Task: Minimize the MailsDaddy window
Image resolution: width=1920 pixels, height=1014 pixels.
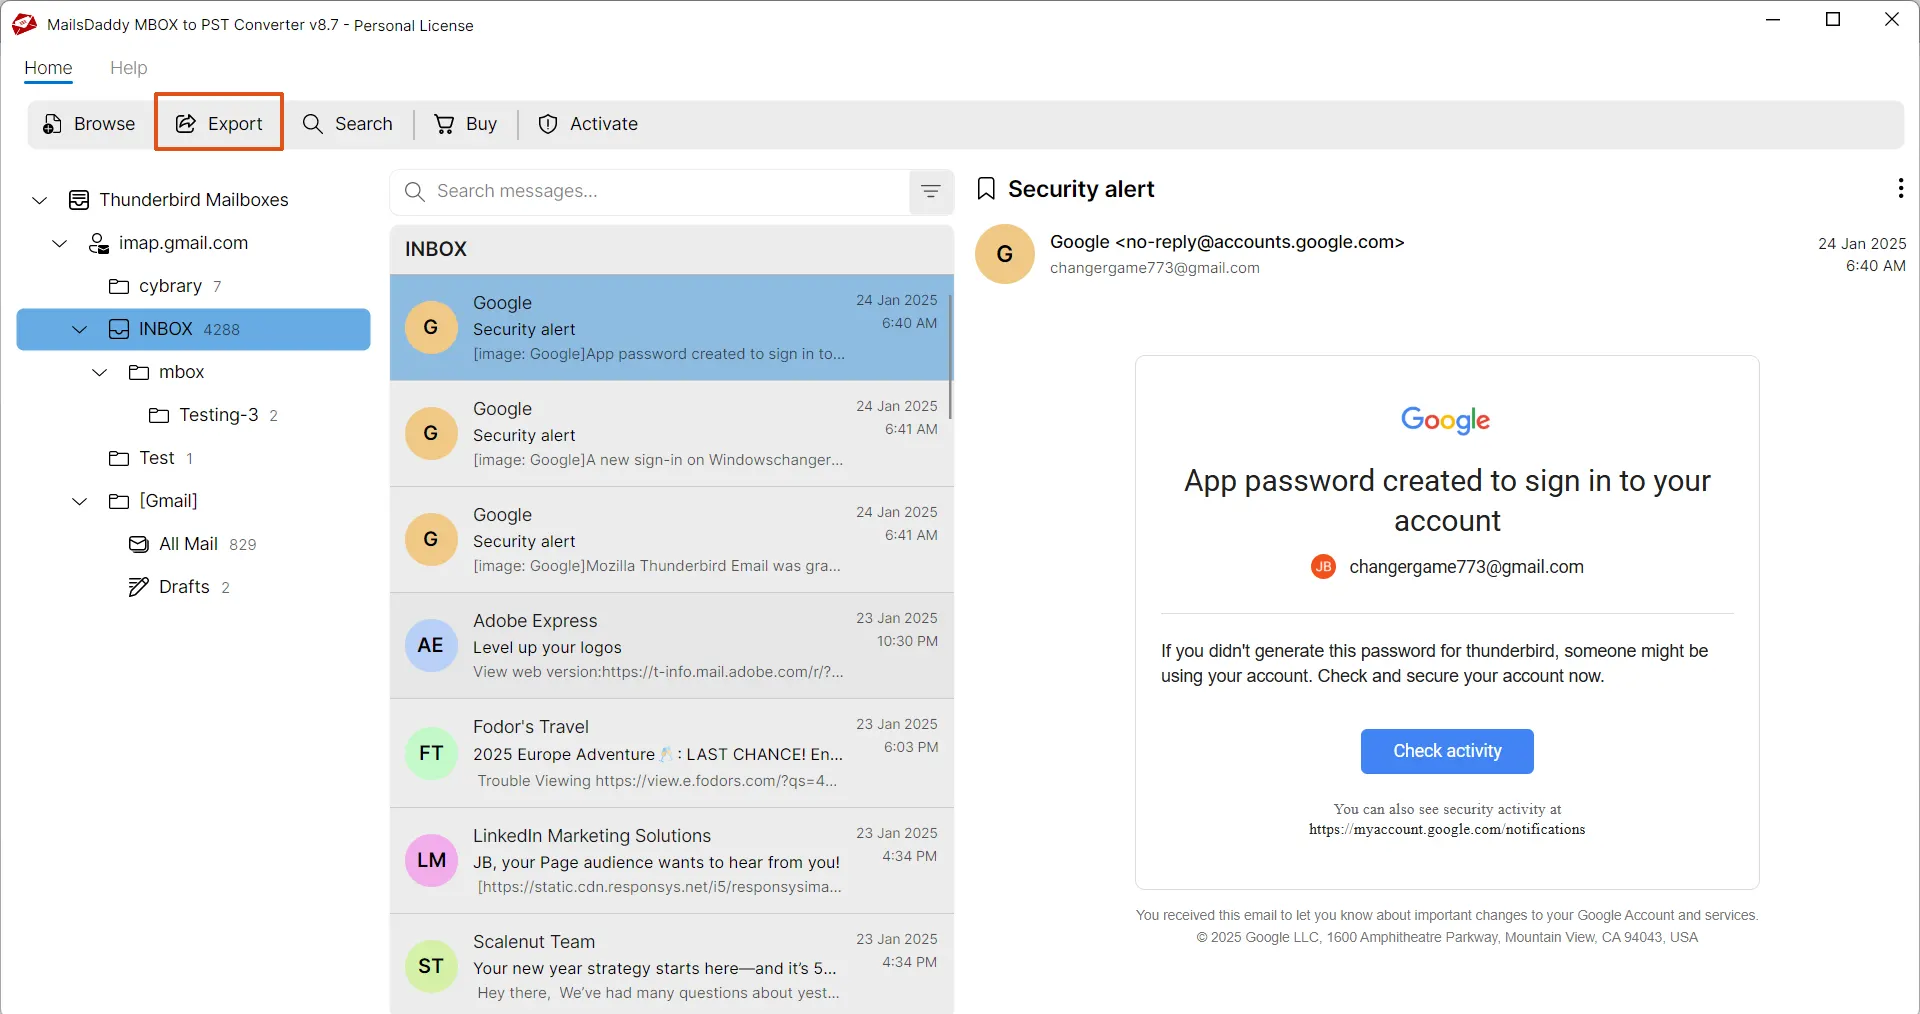Action: point(1773,19)
